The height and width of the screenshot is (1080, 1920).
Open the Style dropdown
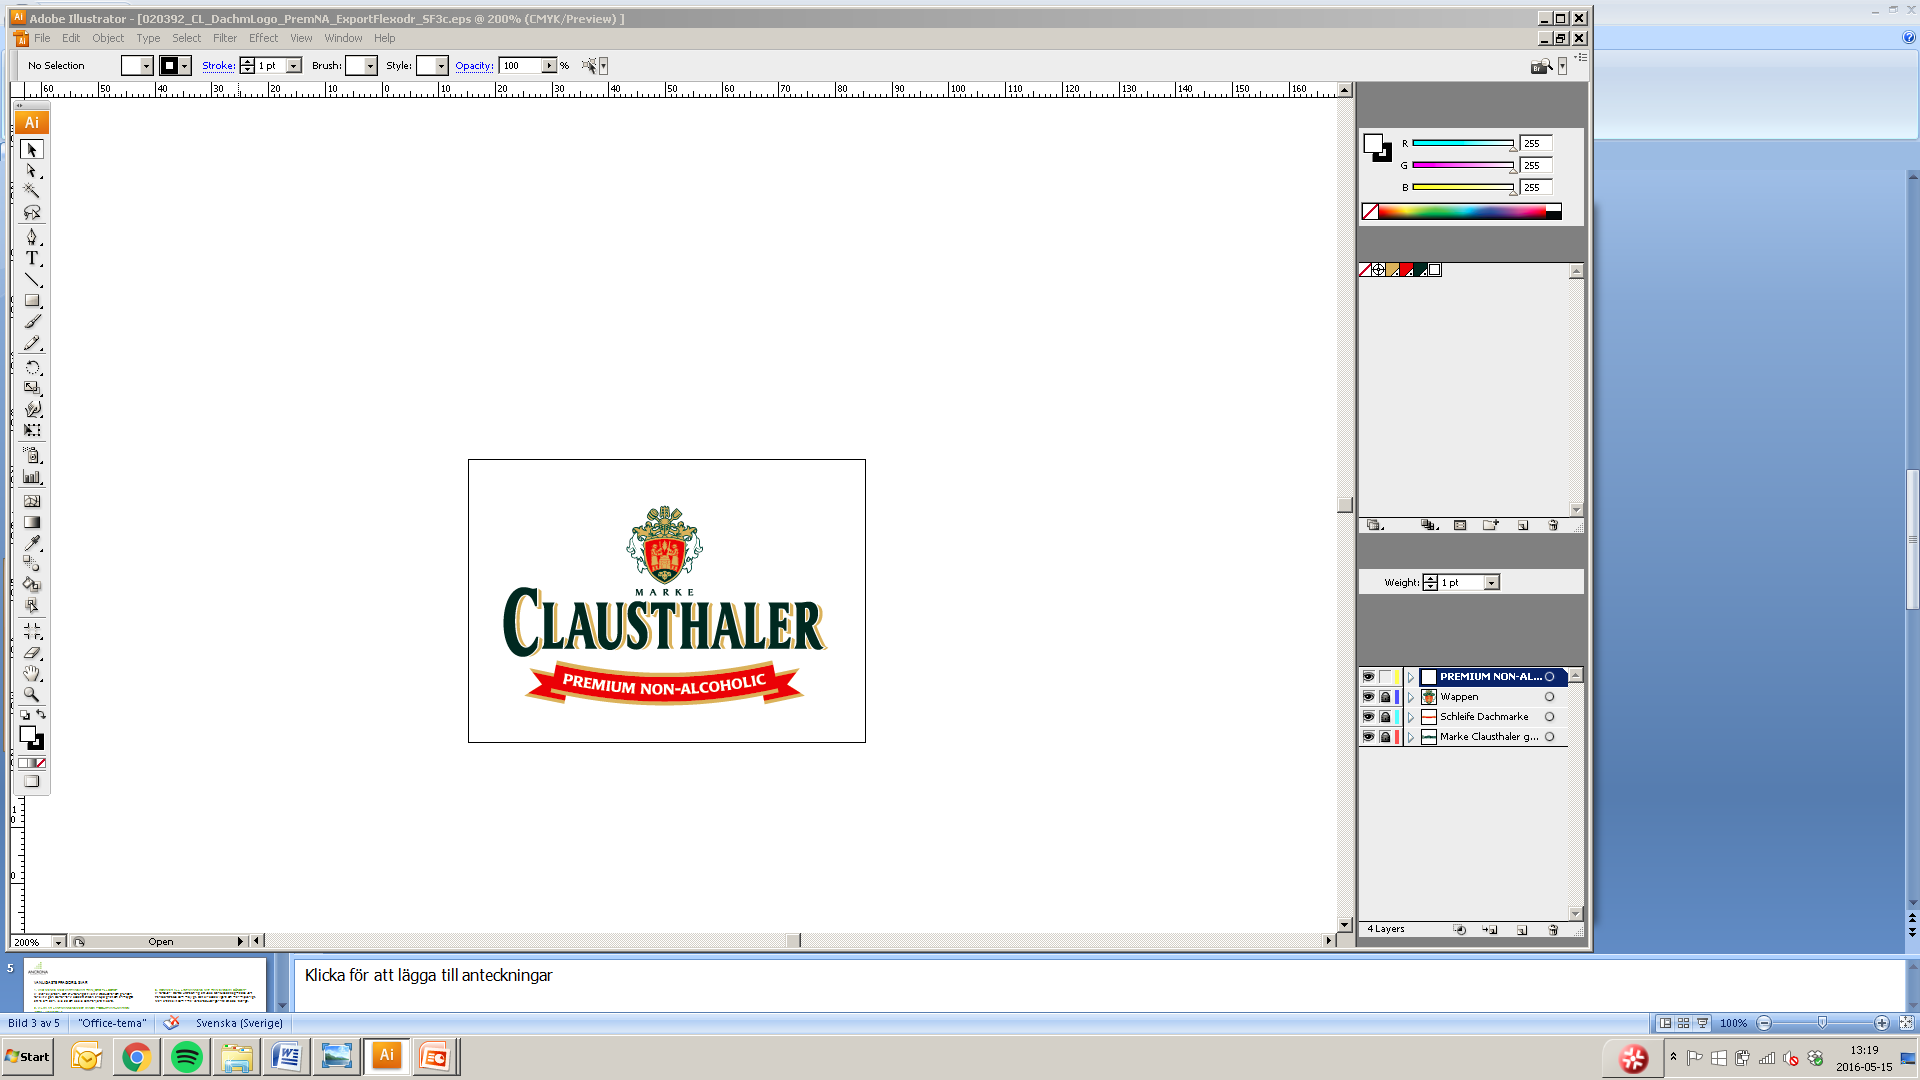441,66
